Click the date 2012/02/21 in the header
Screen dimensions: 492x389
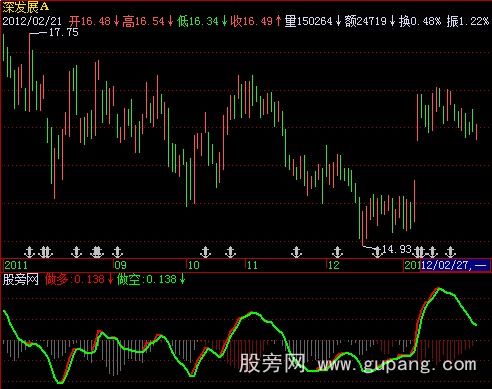tap(32, 22)
